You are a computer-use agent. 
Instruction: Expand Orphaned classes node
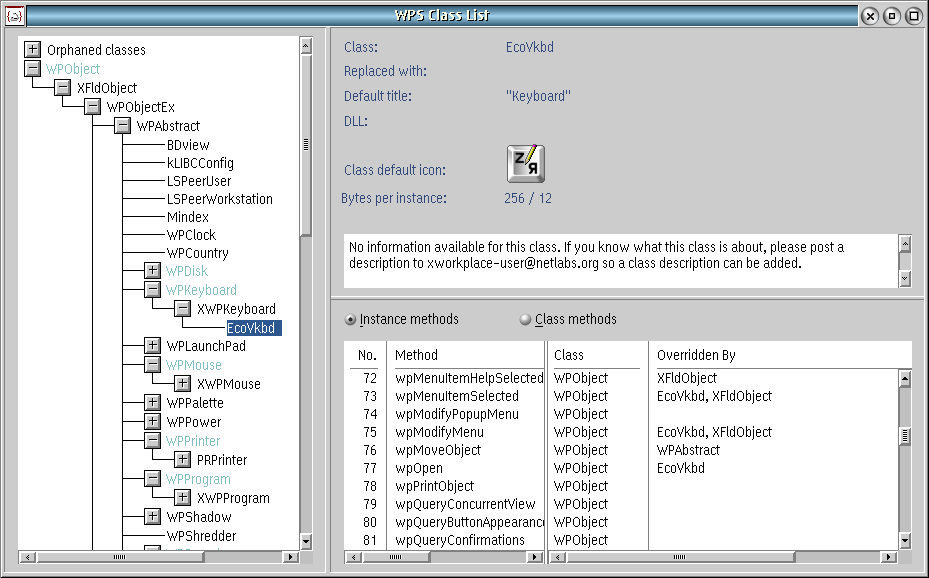[33, 49]
